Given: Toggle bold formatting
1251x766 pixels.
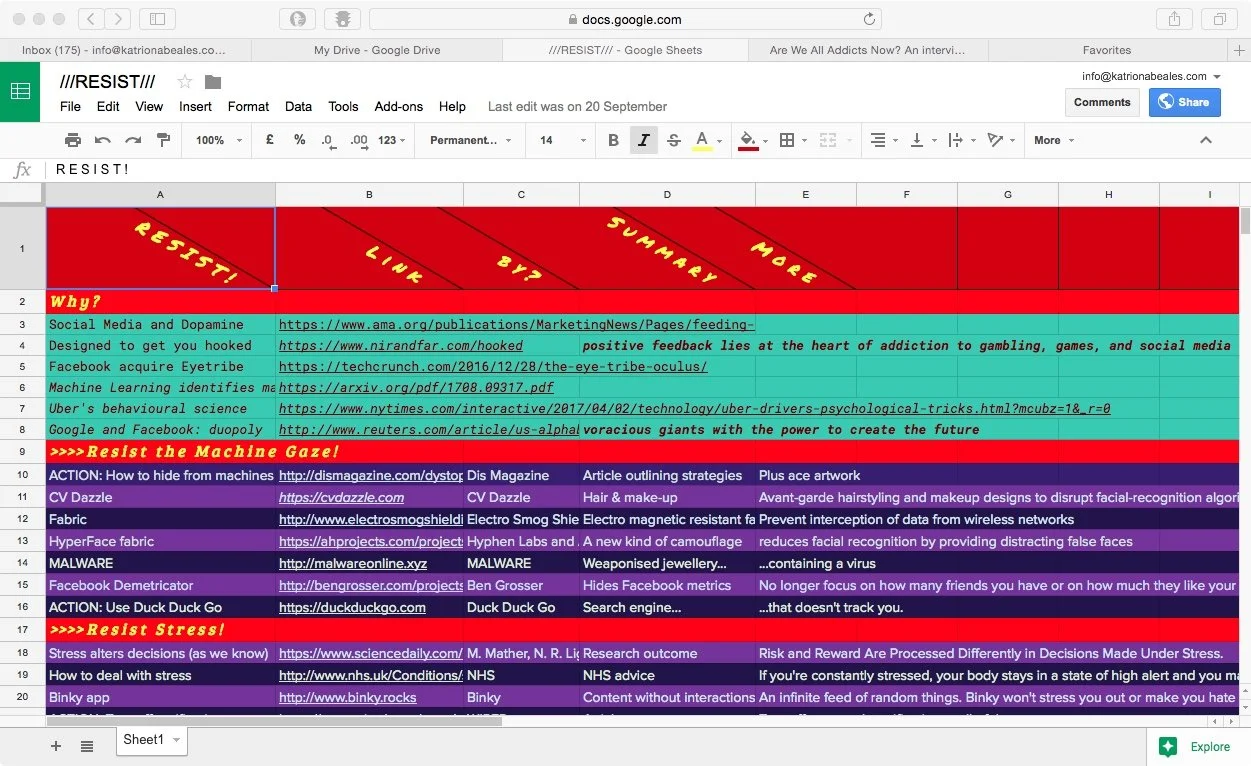Looking at the screenshot, I should click(614, 140).
